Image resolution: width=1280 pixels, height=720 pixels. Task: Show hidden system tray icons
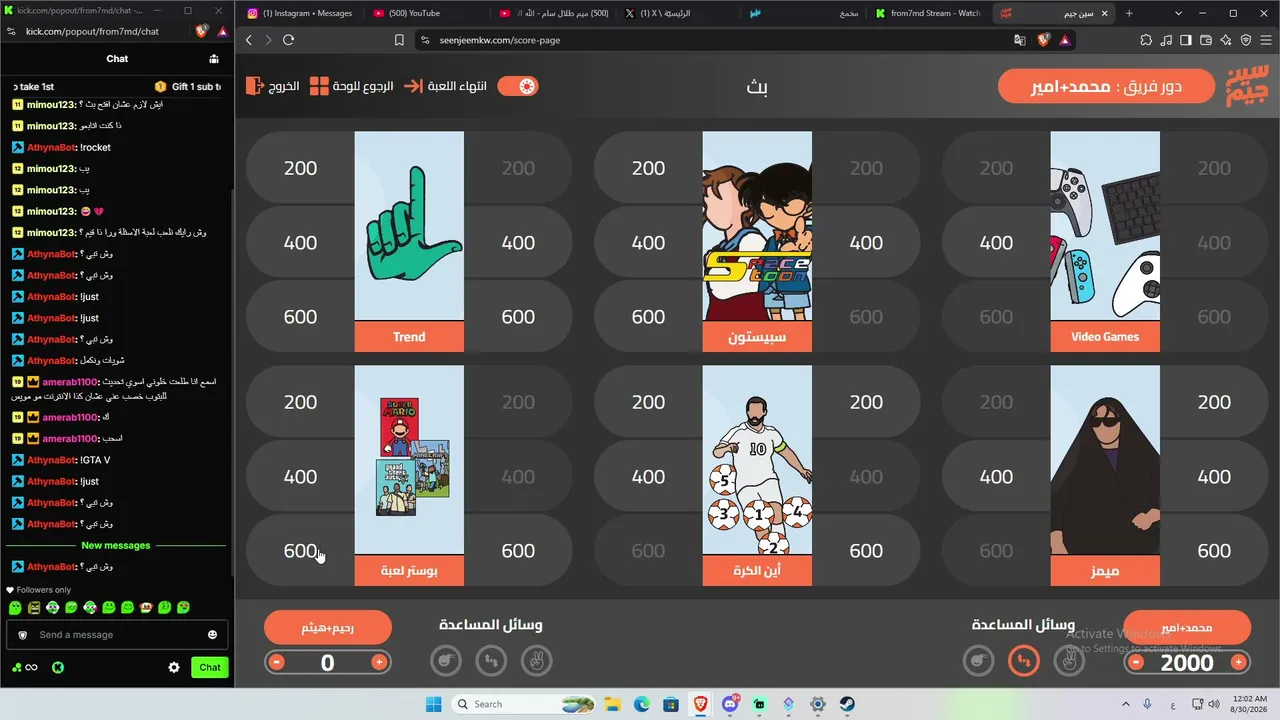(1126, 704)
